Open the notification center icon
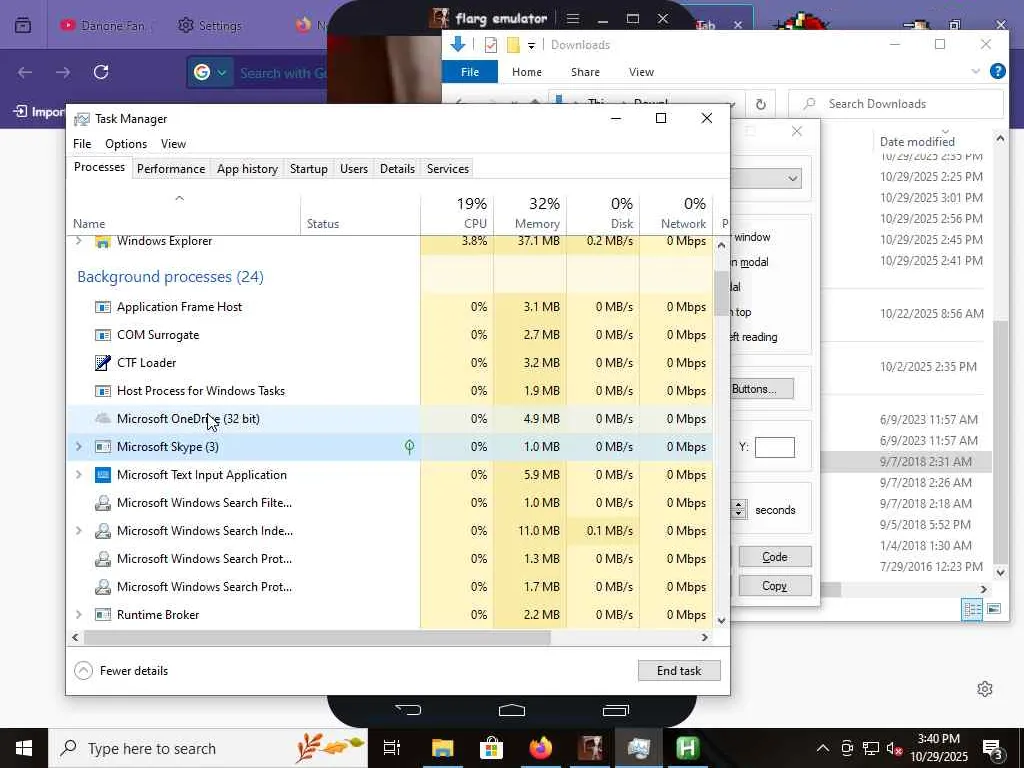 (x=993, y=750)
